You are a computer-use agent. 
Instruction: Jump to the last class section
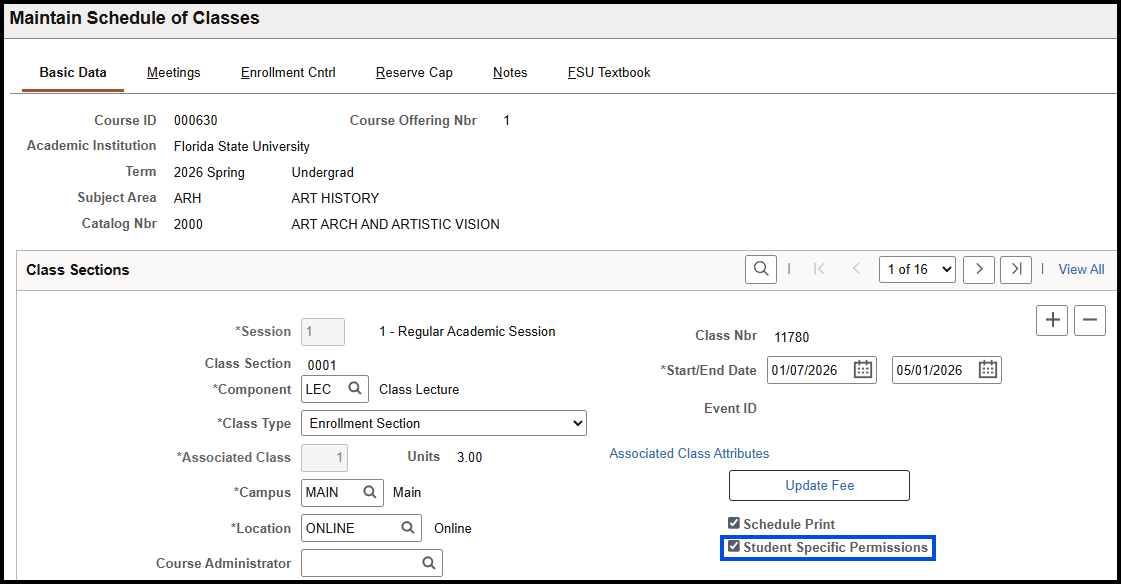pos(1015,269)
